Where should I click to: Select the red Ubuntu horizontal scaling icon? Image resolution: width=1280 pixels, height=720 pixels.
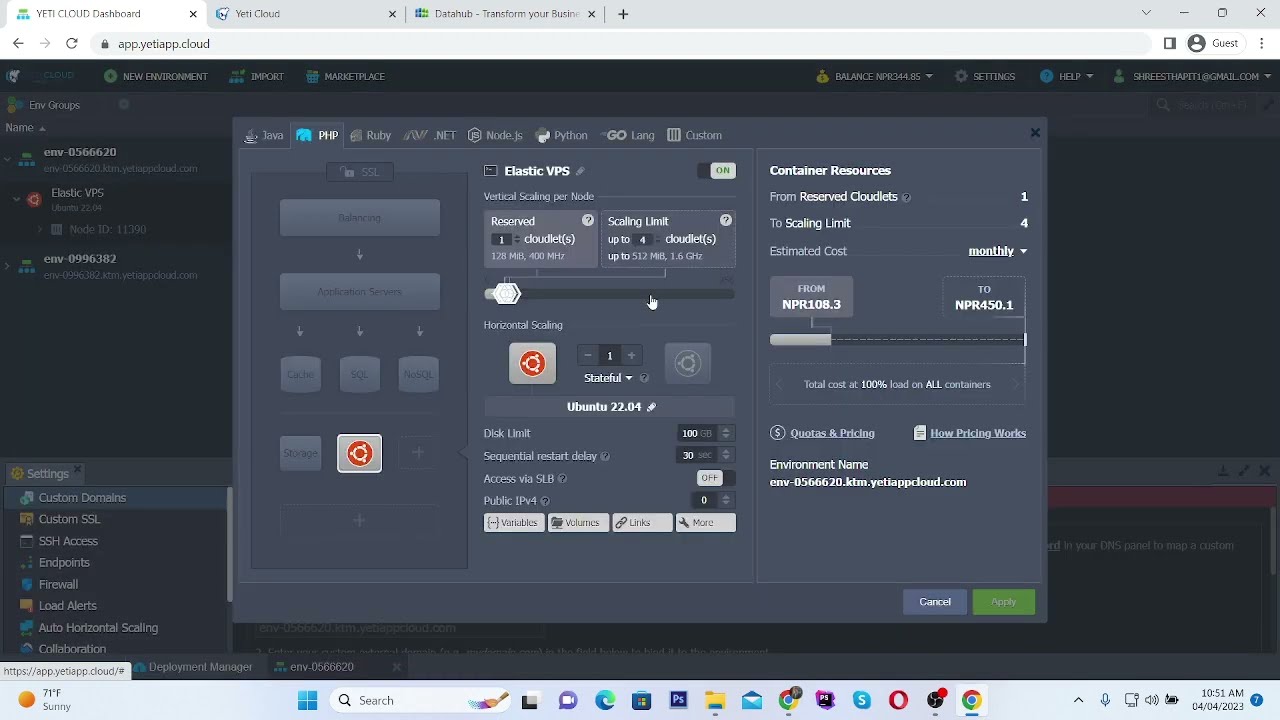point(532,363)
